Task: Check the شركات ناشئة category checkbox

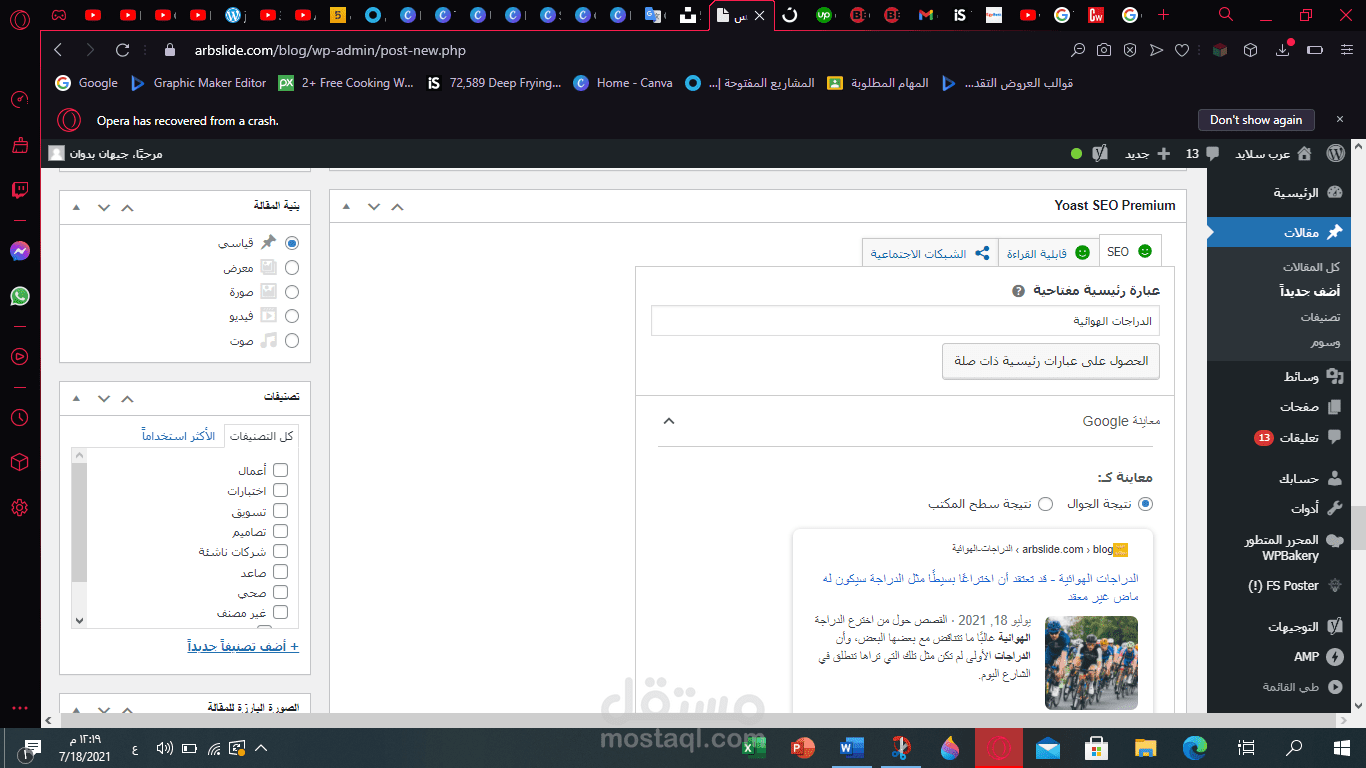Action: 280,551
